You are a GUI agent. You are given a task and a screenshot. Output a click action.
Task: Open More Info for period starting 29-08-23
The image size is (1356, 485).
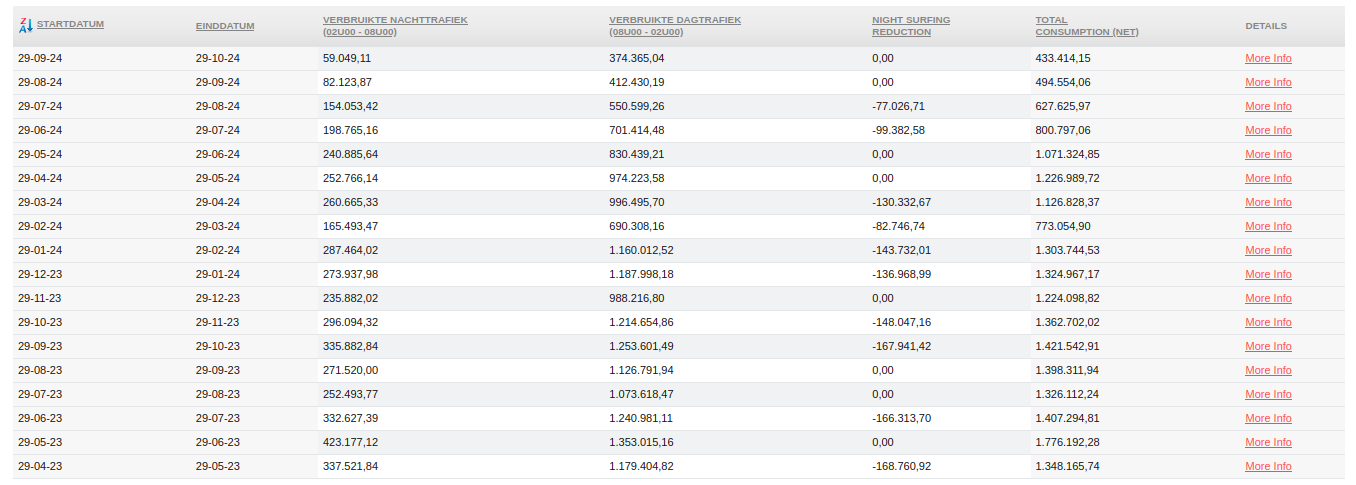(1268, 370)
